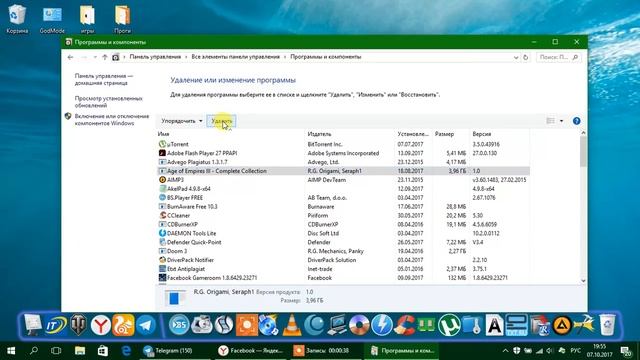640x360 pixels.
Task: Select Adobe Flash Player 27 PPAPI
Action: point(343,153)
